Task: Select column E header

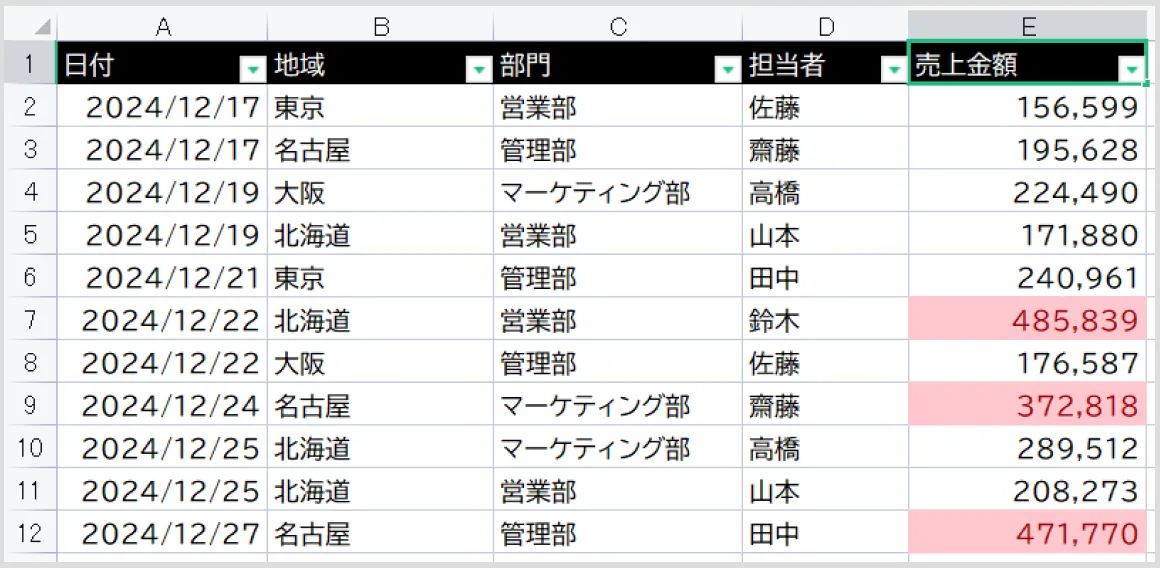Action: click(x=1027, y=27)
